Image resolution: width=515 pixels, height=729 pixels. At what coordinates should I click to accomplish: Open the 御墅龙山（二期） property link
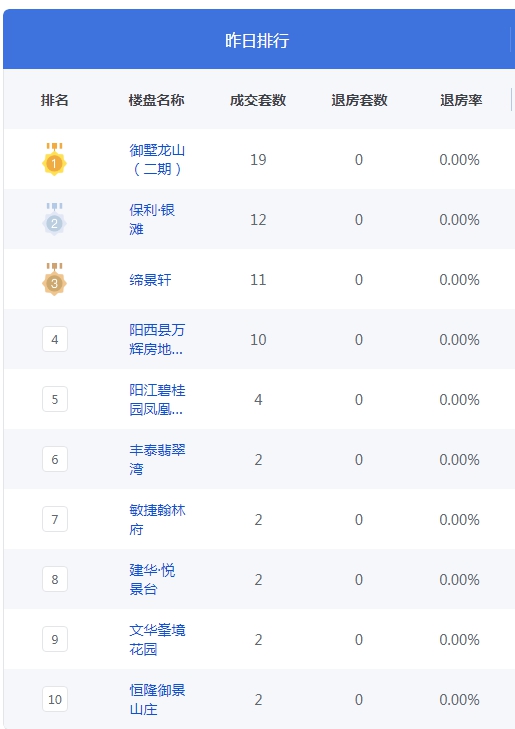tap(157, 159)
